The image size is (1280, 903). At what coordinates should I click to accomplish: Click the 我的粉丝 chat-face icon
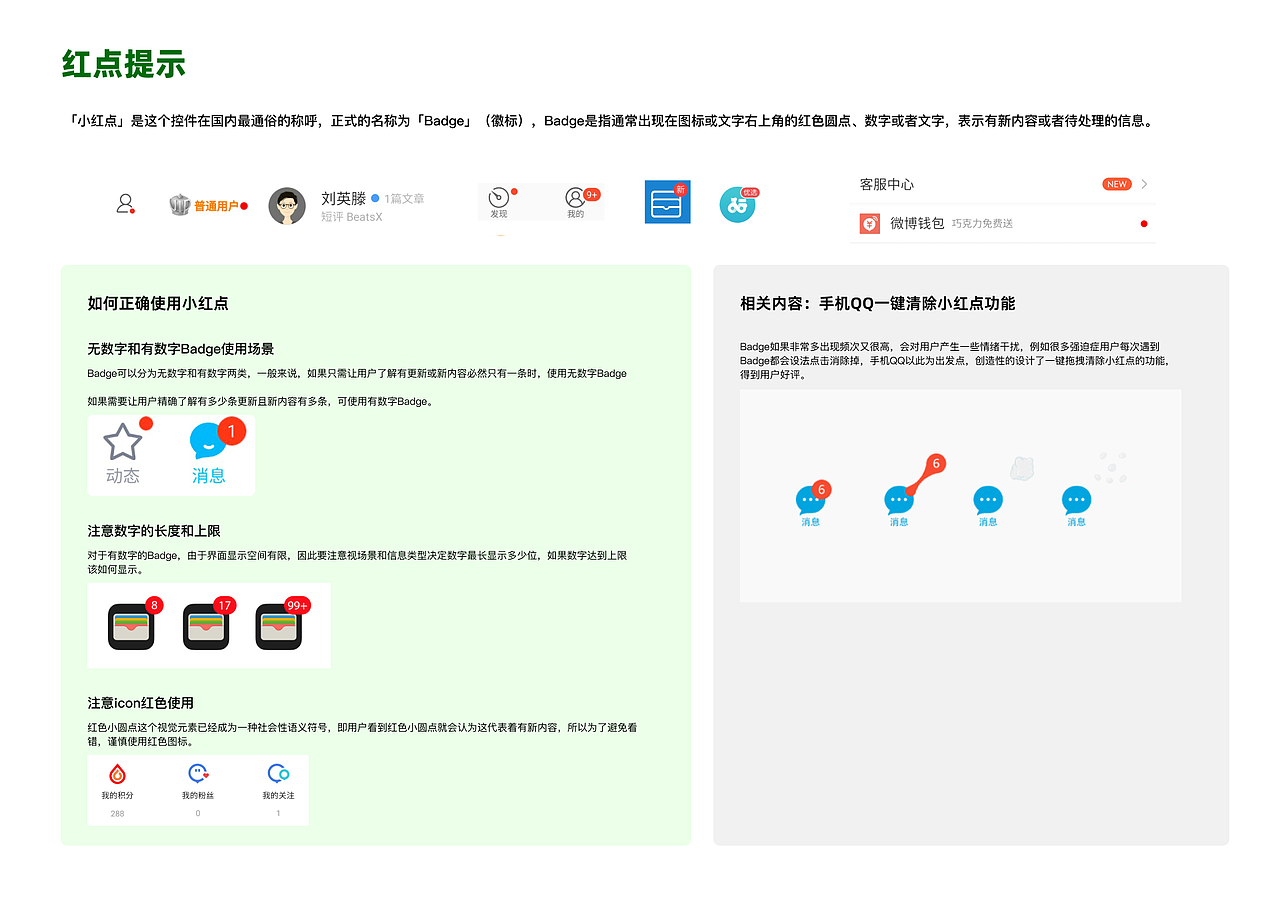pyautogui.click(x=197, y=774)
